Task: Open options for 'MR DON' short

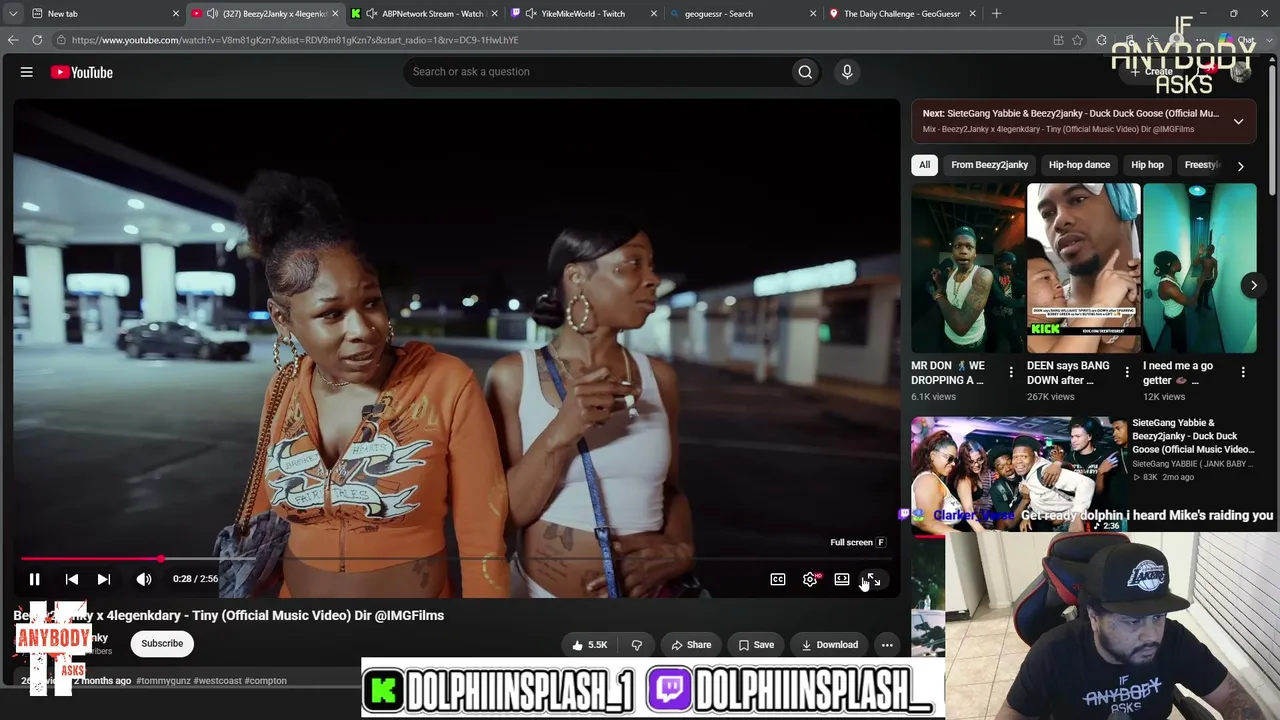Action: (1011, 372)
